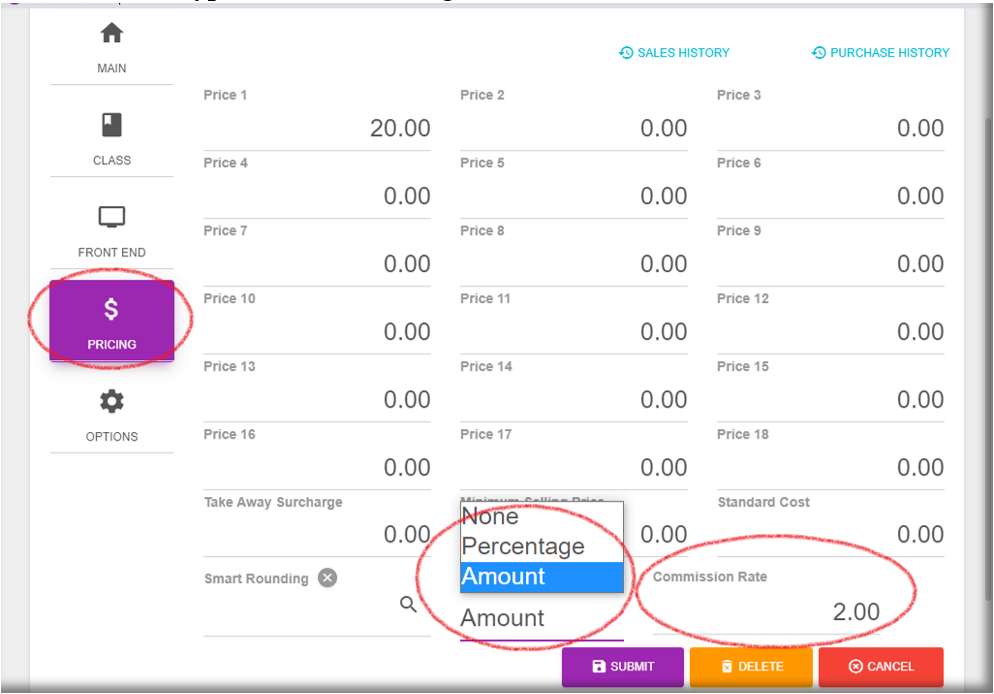The width and height of the screenshot is (994, 694).
Task: Select Percentage in the dropdown list
Action: [x=541, y=547]
